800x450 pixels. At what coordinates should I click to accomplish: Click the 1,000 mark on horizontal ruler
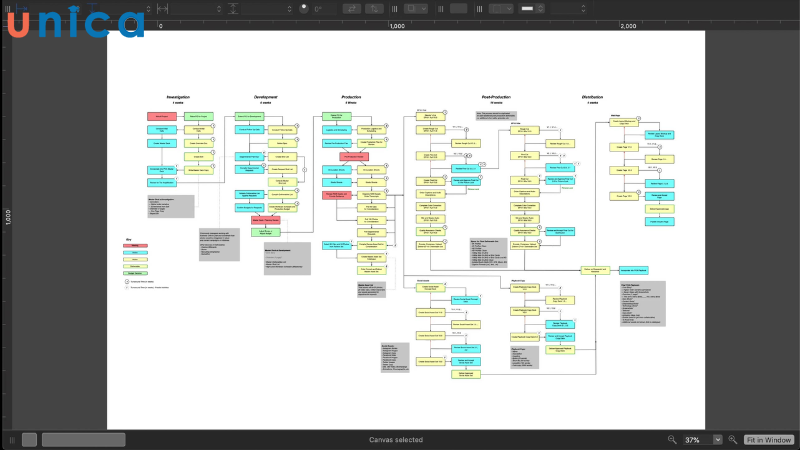tap(397, 25)
